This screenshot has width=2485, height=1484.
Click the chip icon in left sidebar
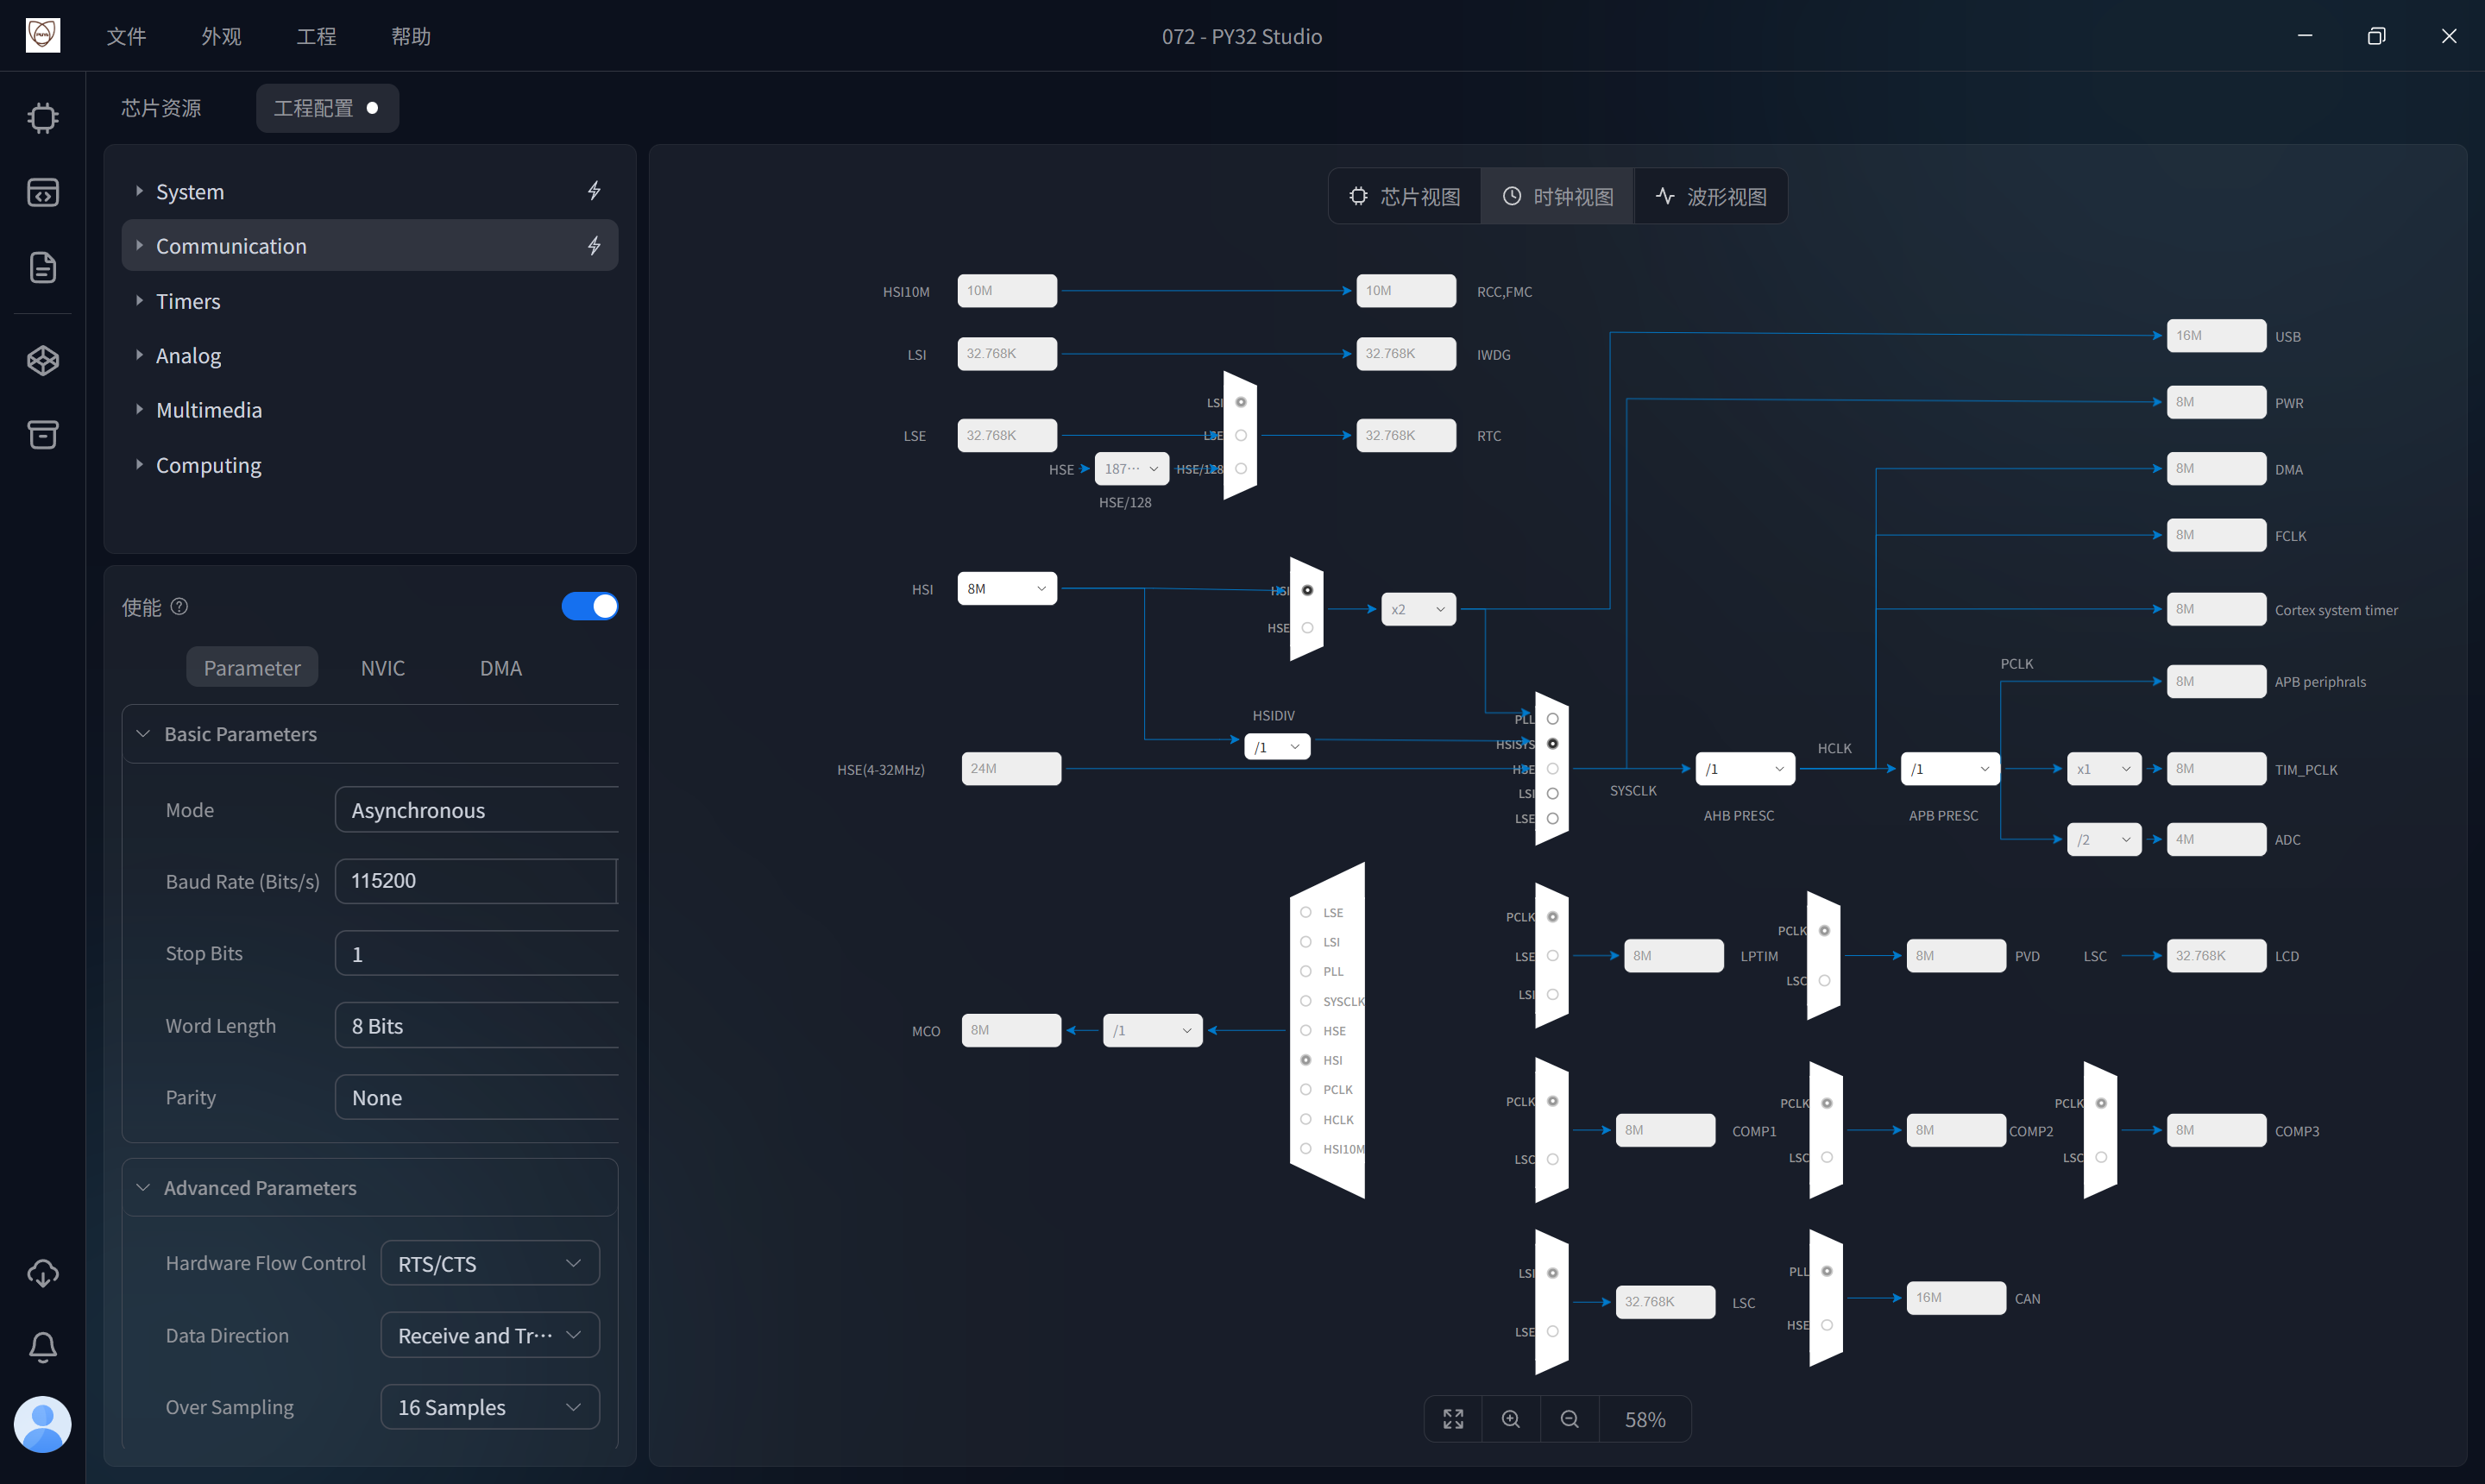pos(42,118)
